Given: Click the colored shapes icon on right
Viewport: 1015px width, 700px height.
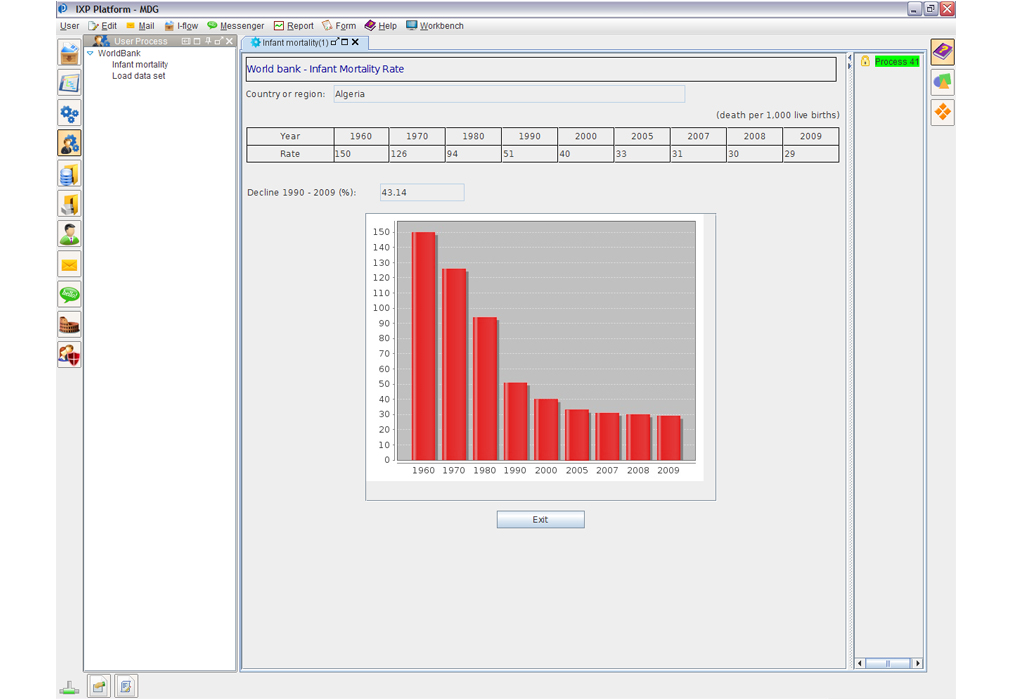Looking at the screenshot, I should point(942,82).
